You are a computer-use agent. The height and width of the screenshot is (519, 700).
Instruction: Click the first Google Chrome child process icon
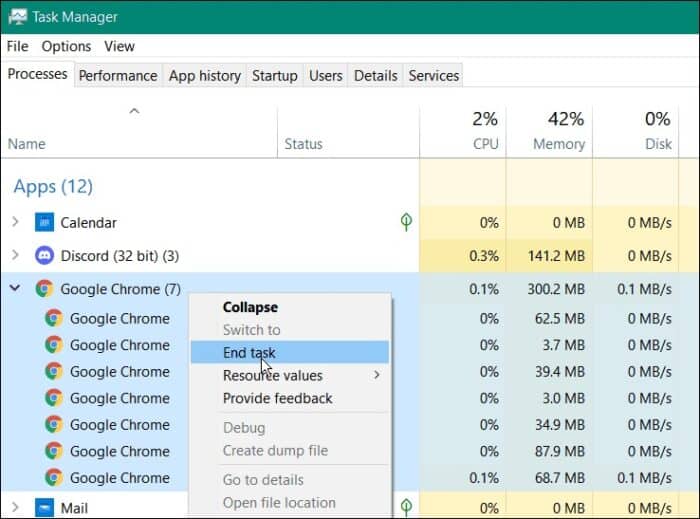54,319
